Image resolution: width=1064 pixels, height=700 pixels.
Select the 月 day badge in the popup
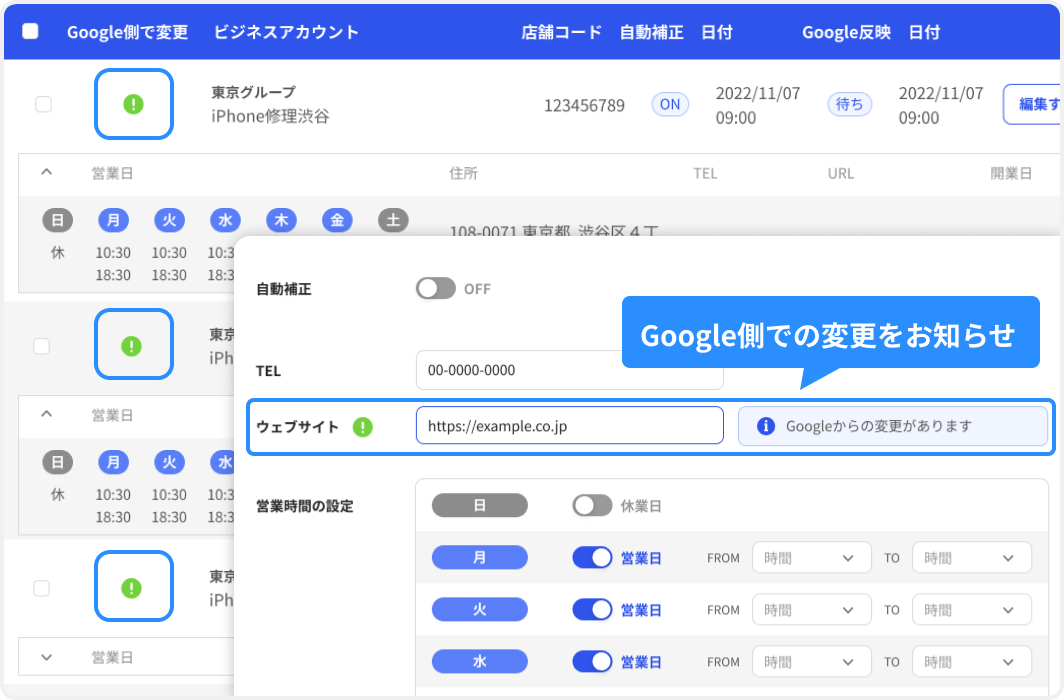coord(479,557)
